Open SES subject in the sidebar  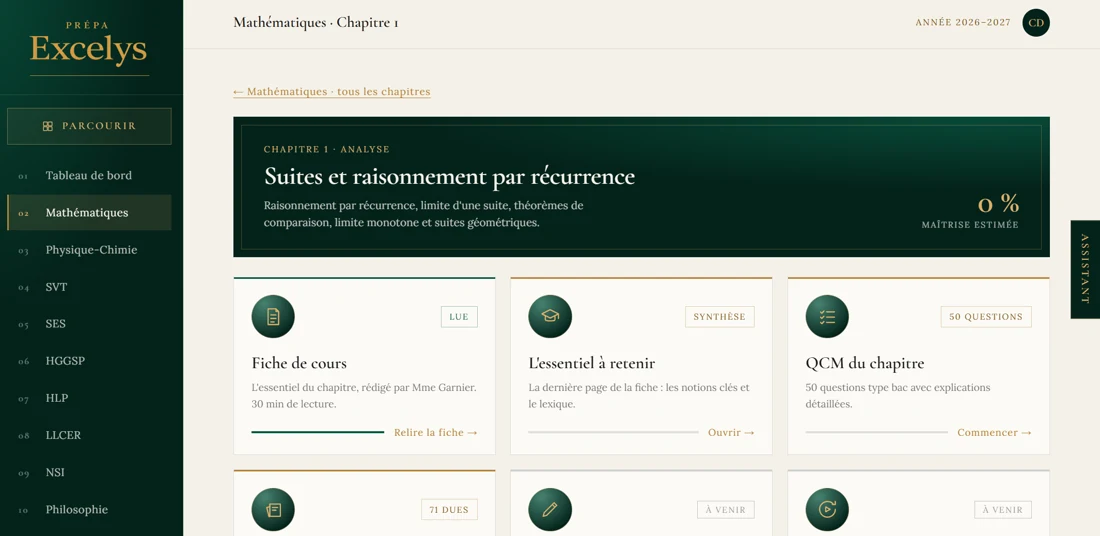click(89, 324)
